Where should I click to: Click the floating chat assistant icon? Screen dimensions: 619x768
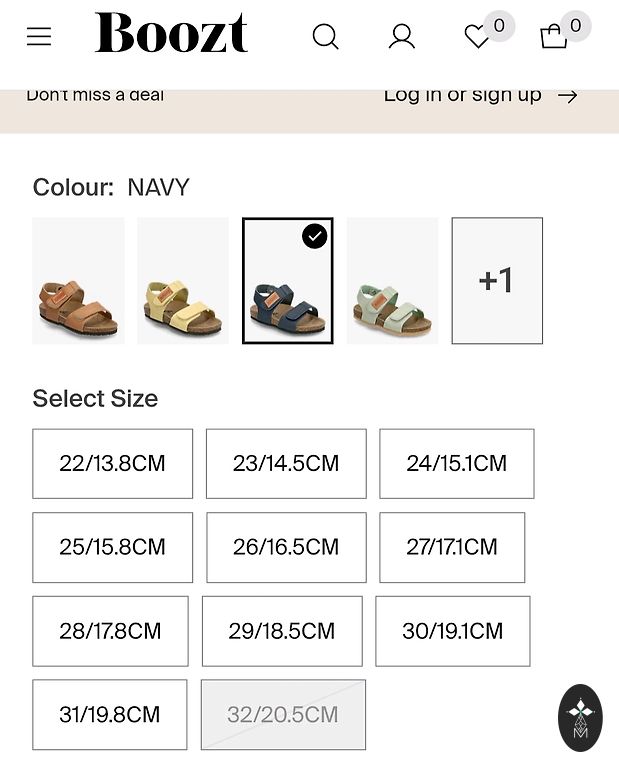pyautogui.click(x=580, y=717)
